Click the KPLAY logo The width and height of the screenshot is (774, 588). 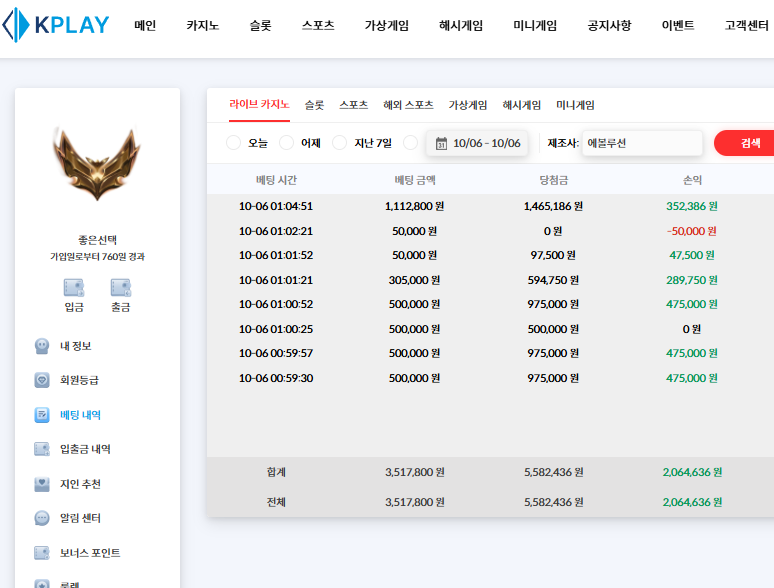click(55, 26)
